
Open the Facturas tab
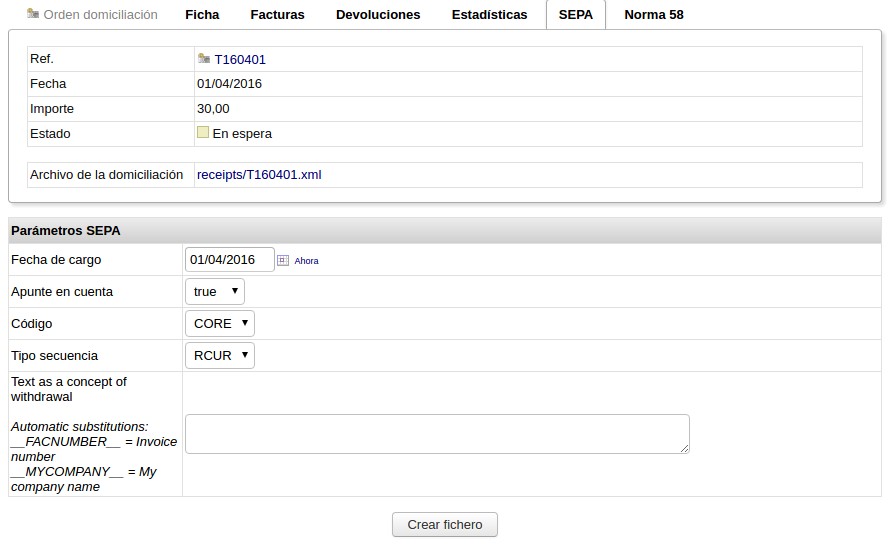tap(277, 15)
